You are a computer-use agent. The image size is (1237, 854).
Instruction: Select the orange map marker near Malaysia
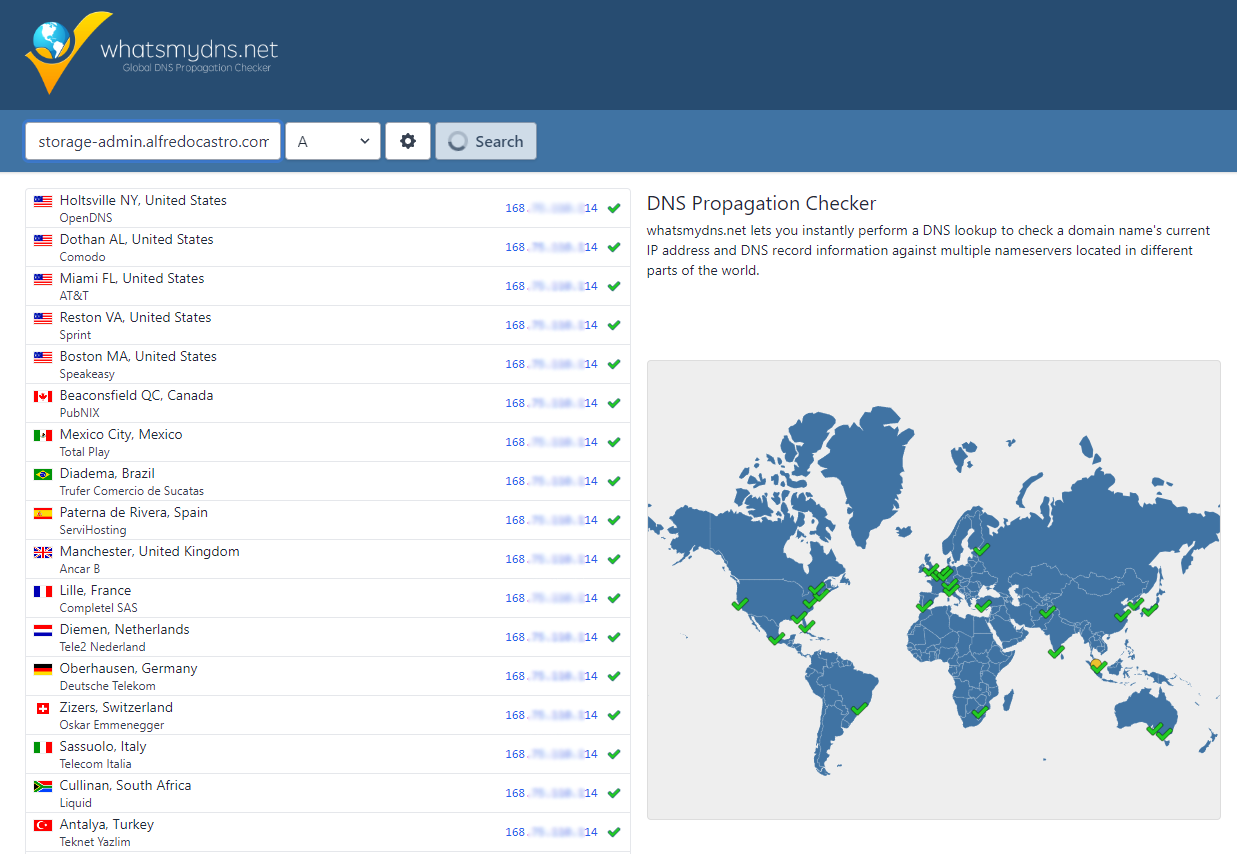click(1098, 664)
